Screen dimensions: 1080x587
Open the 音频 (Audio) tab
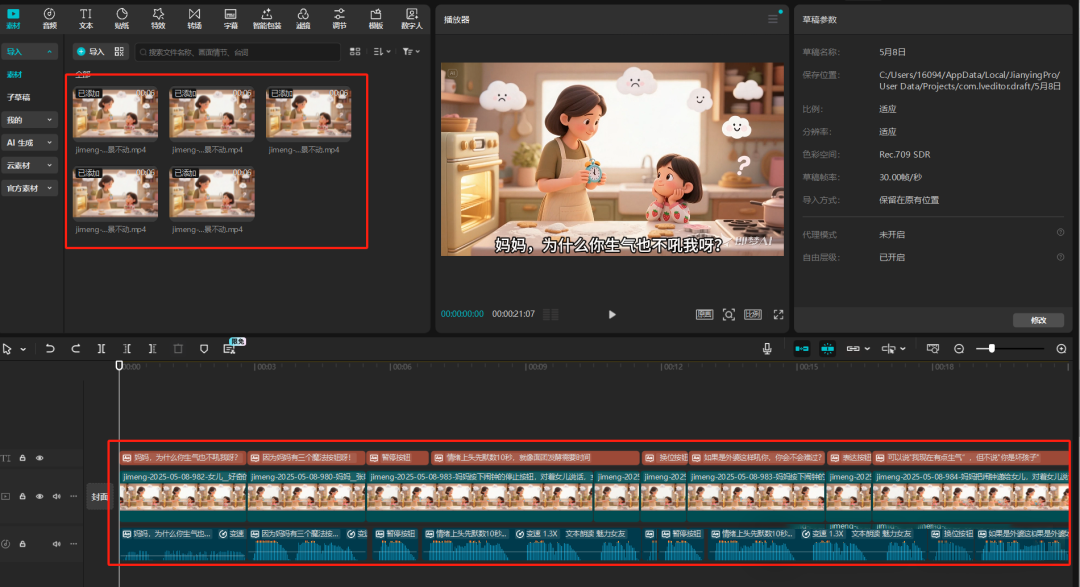coord(50,18)
